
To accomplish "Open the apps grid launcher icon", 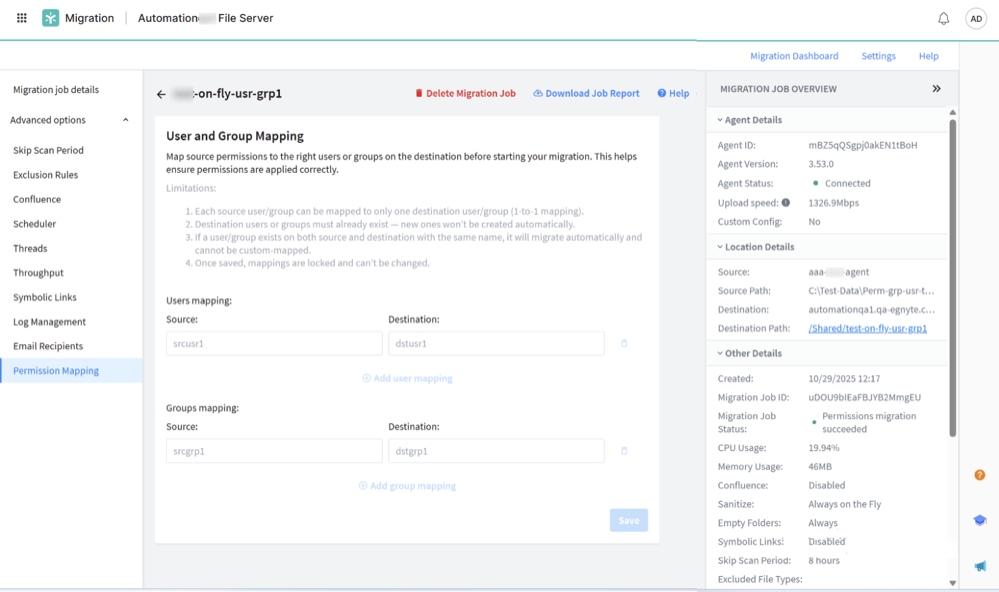I will click(x=21, y=18).
